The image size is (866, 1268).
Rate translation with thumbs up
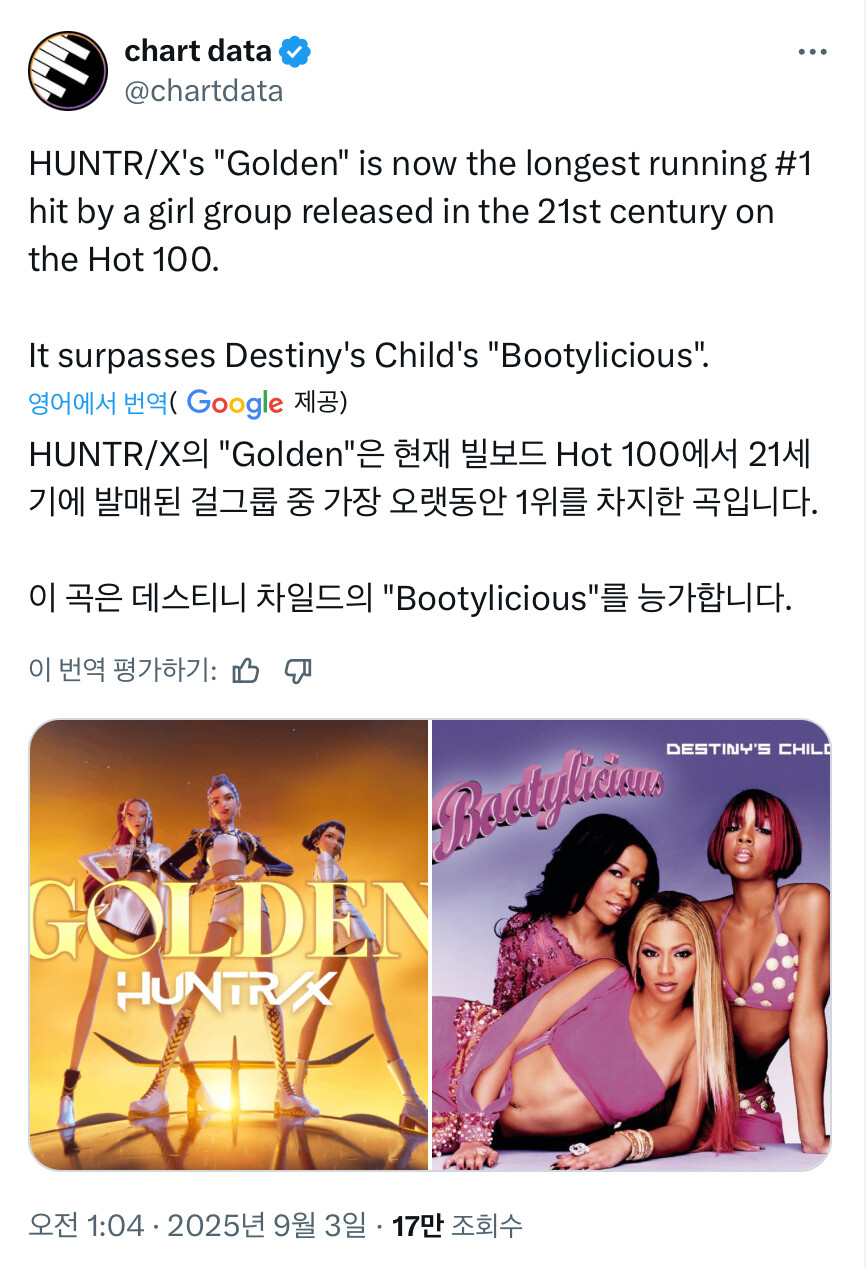[x=245, y=671]
